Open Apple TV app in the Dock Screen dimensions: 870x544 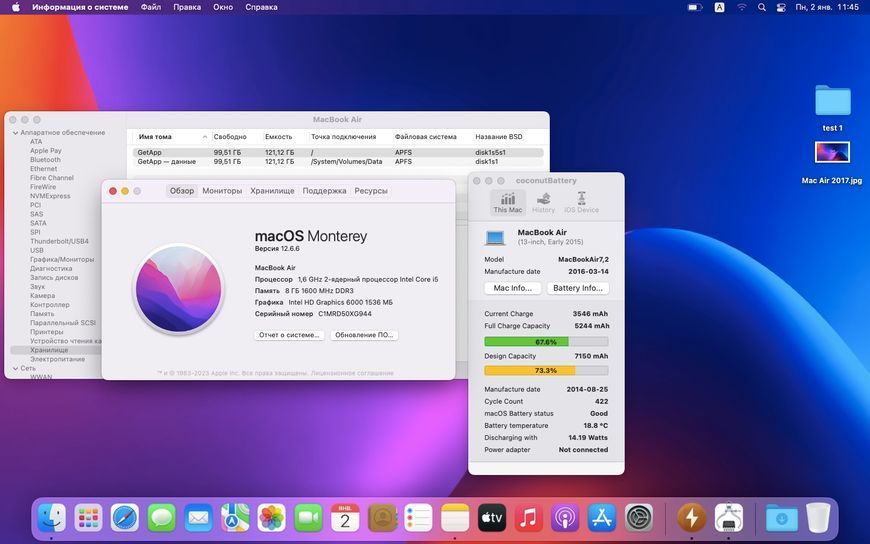pyautogui.click(x=492, y=518)
